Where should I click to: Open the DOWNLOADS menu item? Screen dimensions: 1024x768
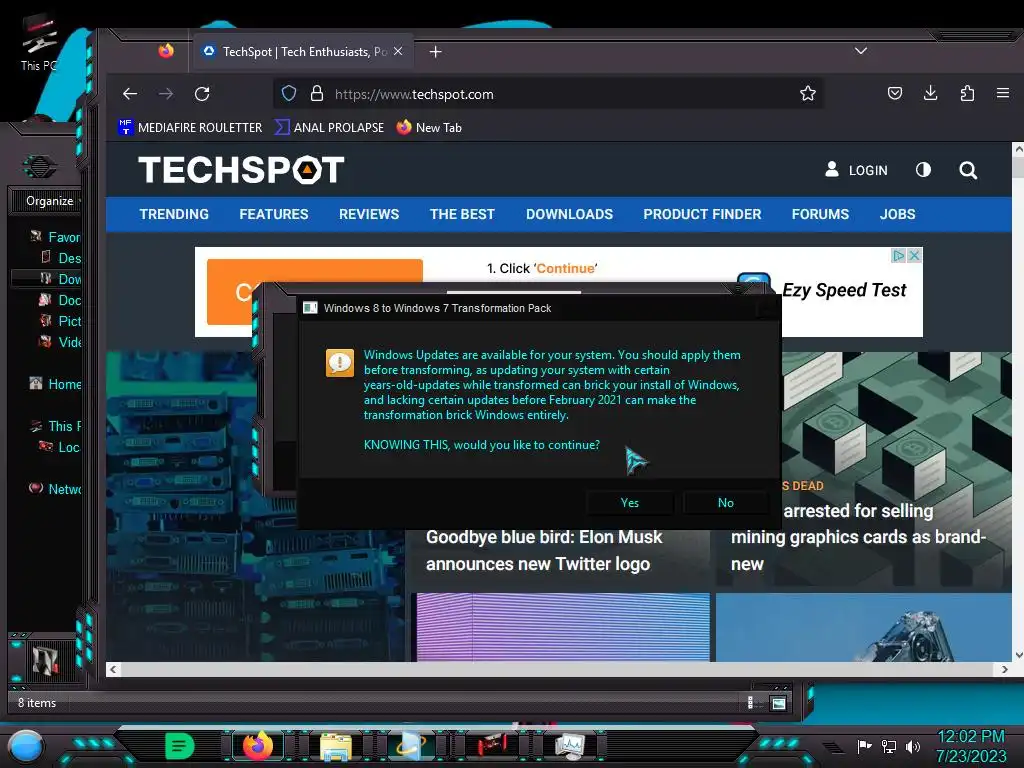point(569,214)
